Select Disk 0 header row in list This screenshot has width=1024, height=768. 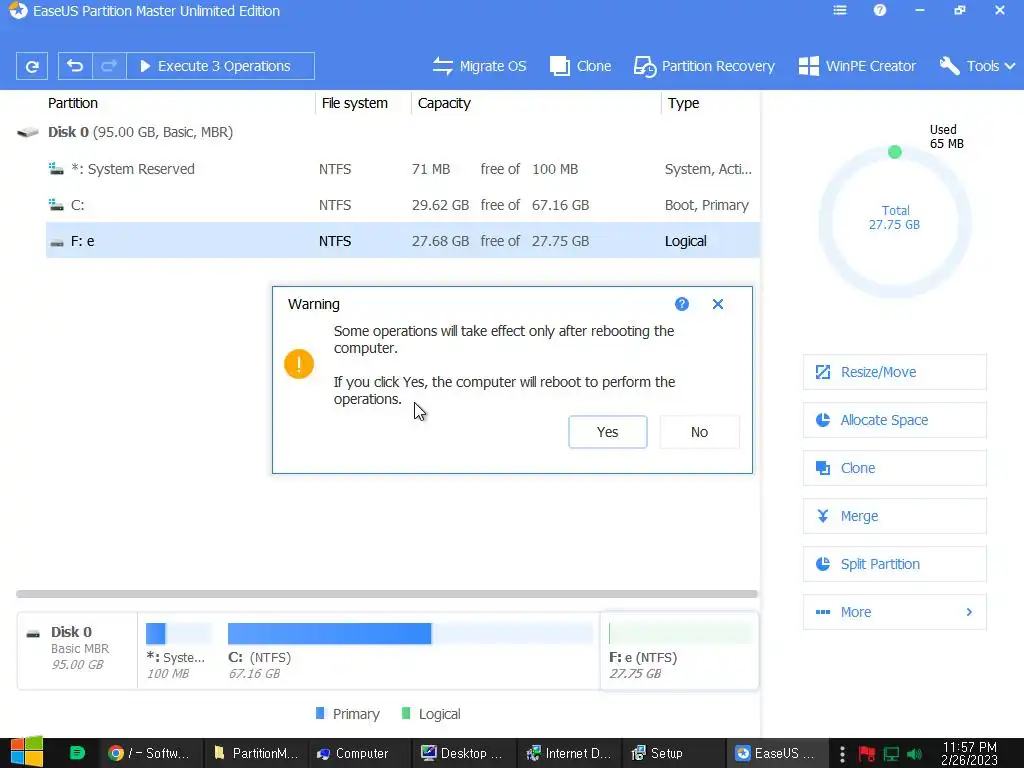[x=387, y=132]
